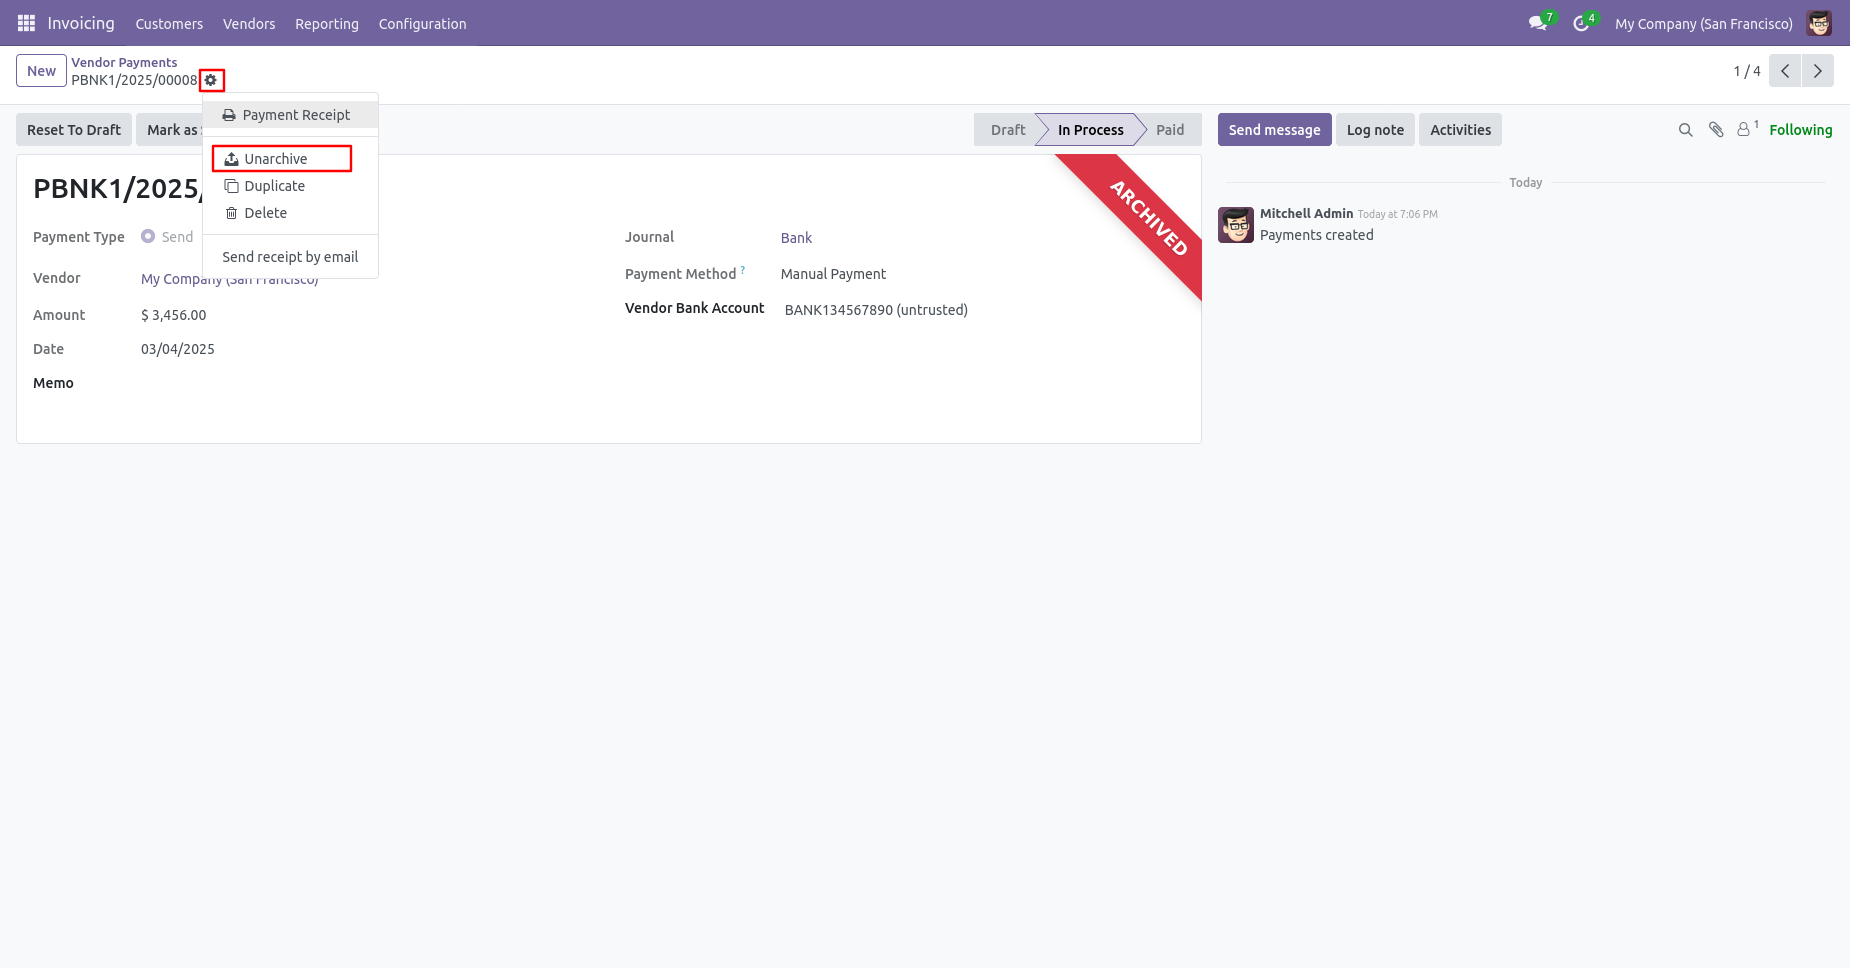Click Mitchell Admin avatar in chatter message

[1236, 225]
